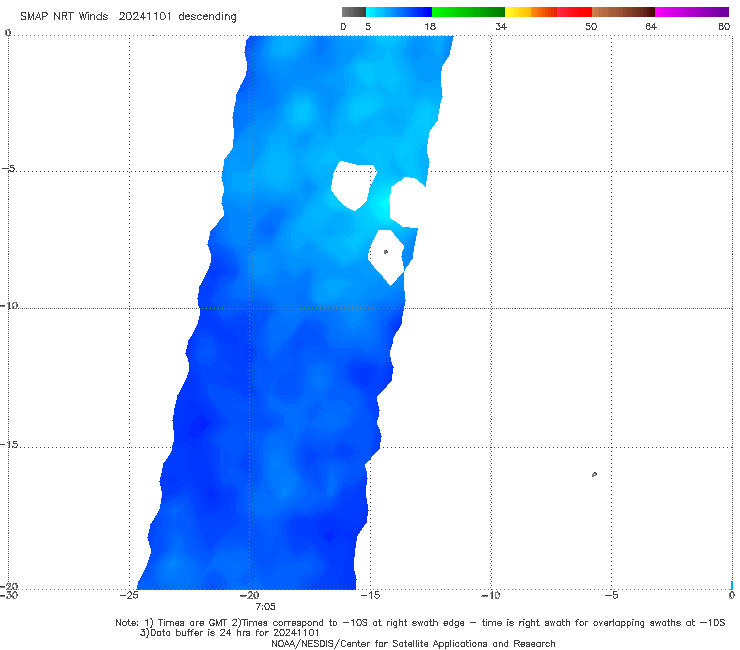740x650 pixels.
Task: Click the '3)Data buffer is 24 hrs' note
Action: [229, 633]
